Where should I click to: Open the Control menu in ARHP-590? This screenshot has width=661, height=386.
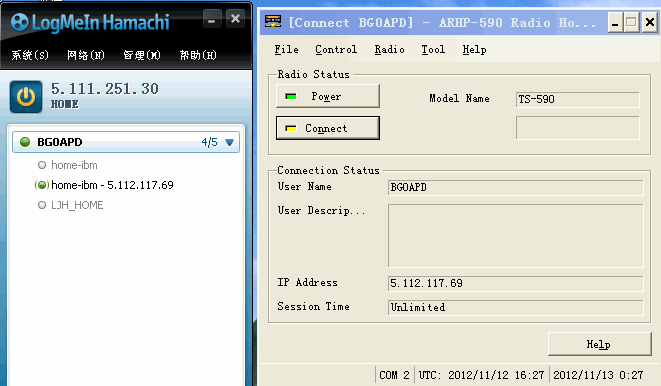point(336,50)
